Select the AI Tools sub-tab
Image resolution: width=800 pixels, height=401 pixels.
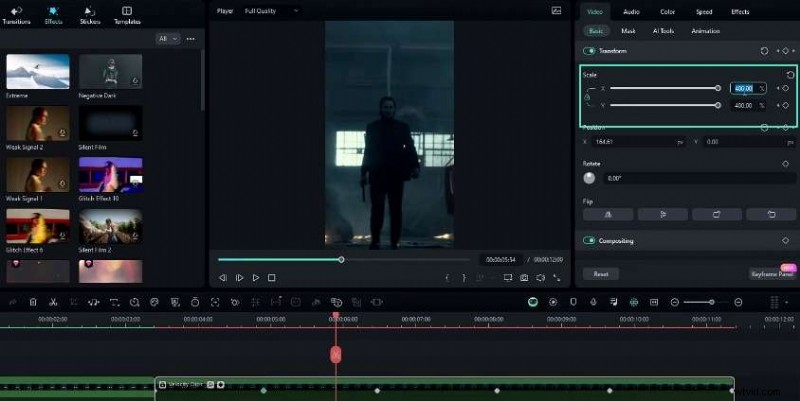pos(663,31)
